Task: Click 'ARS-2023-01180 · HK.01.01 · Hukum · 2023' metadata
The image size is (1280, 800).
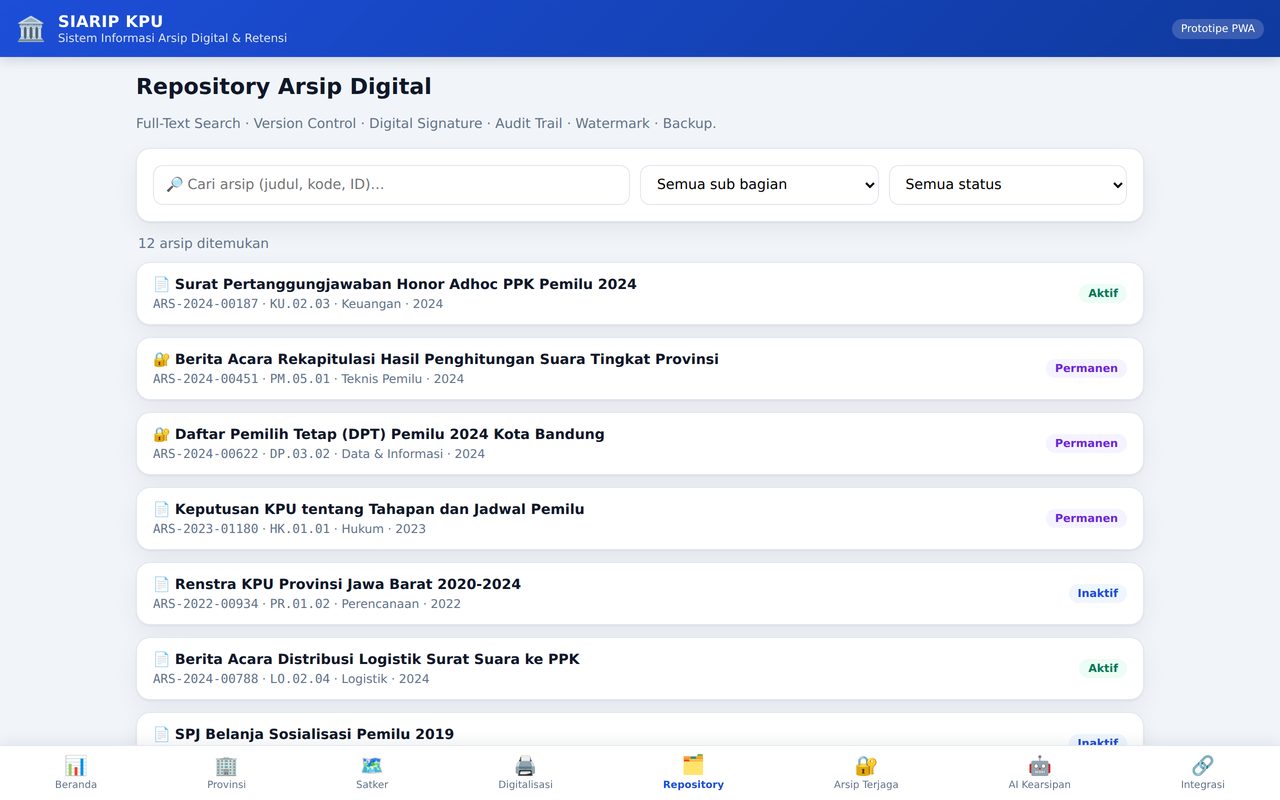Action: [x=289, y=529]
